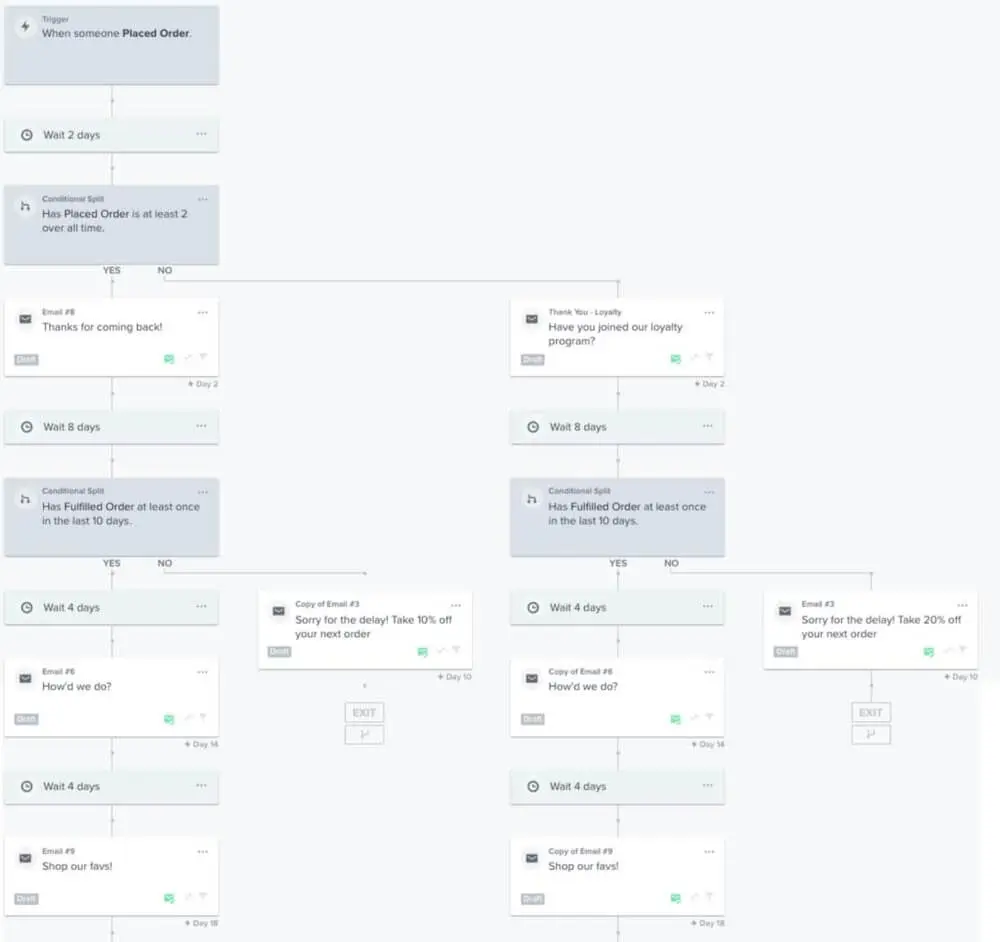Viewport: 1000px width, 942px height.
Task: Select Copy of Email #9 Shop our favs card
Action: point(617,877)
